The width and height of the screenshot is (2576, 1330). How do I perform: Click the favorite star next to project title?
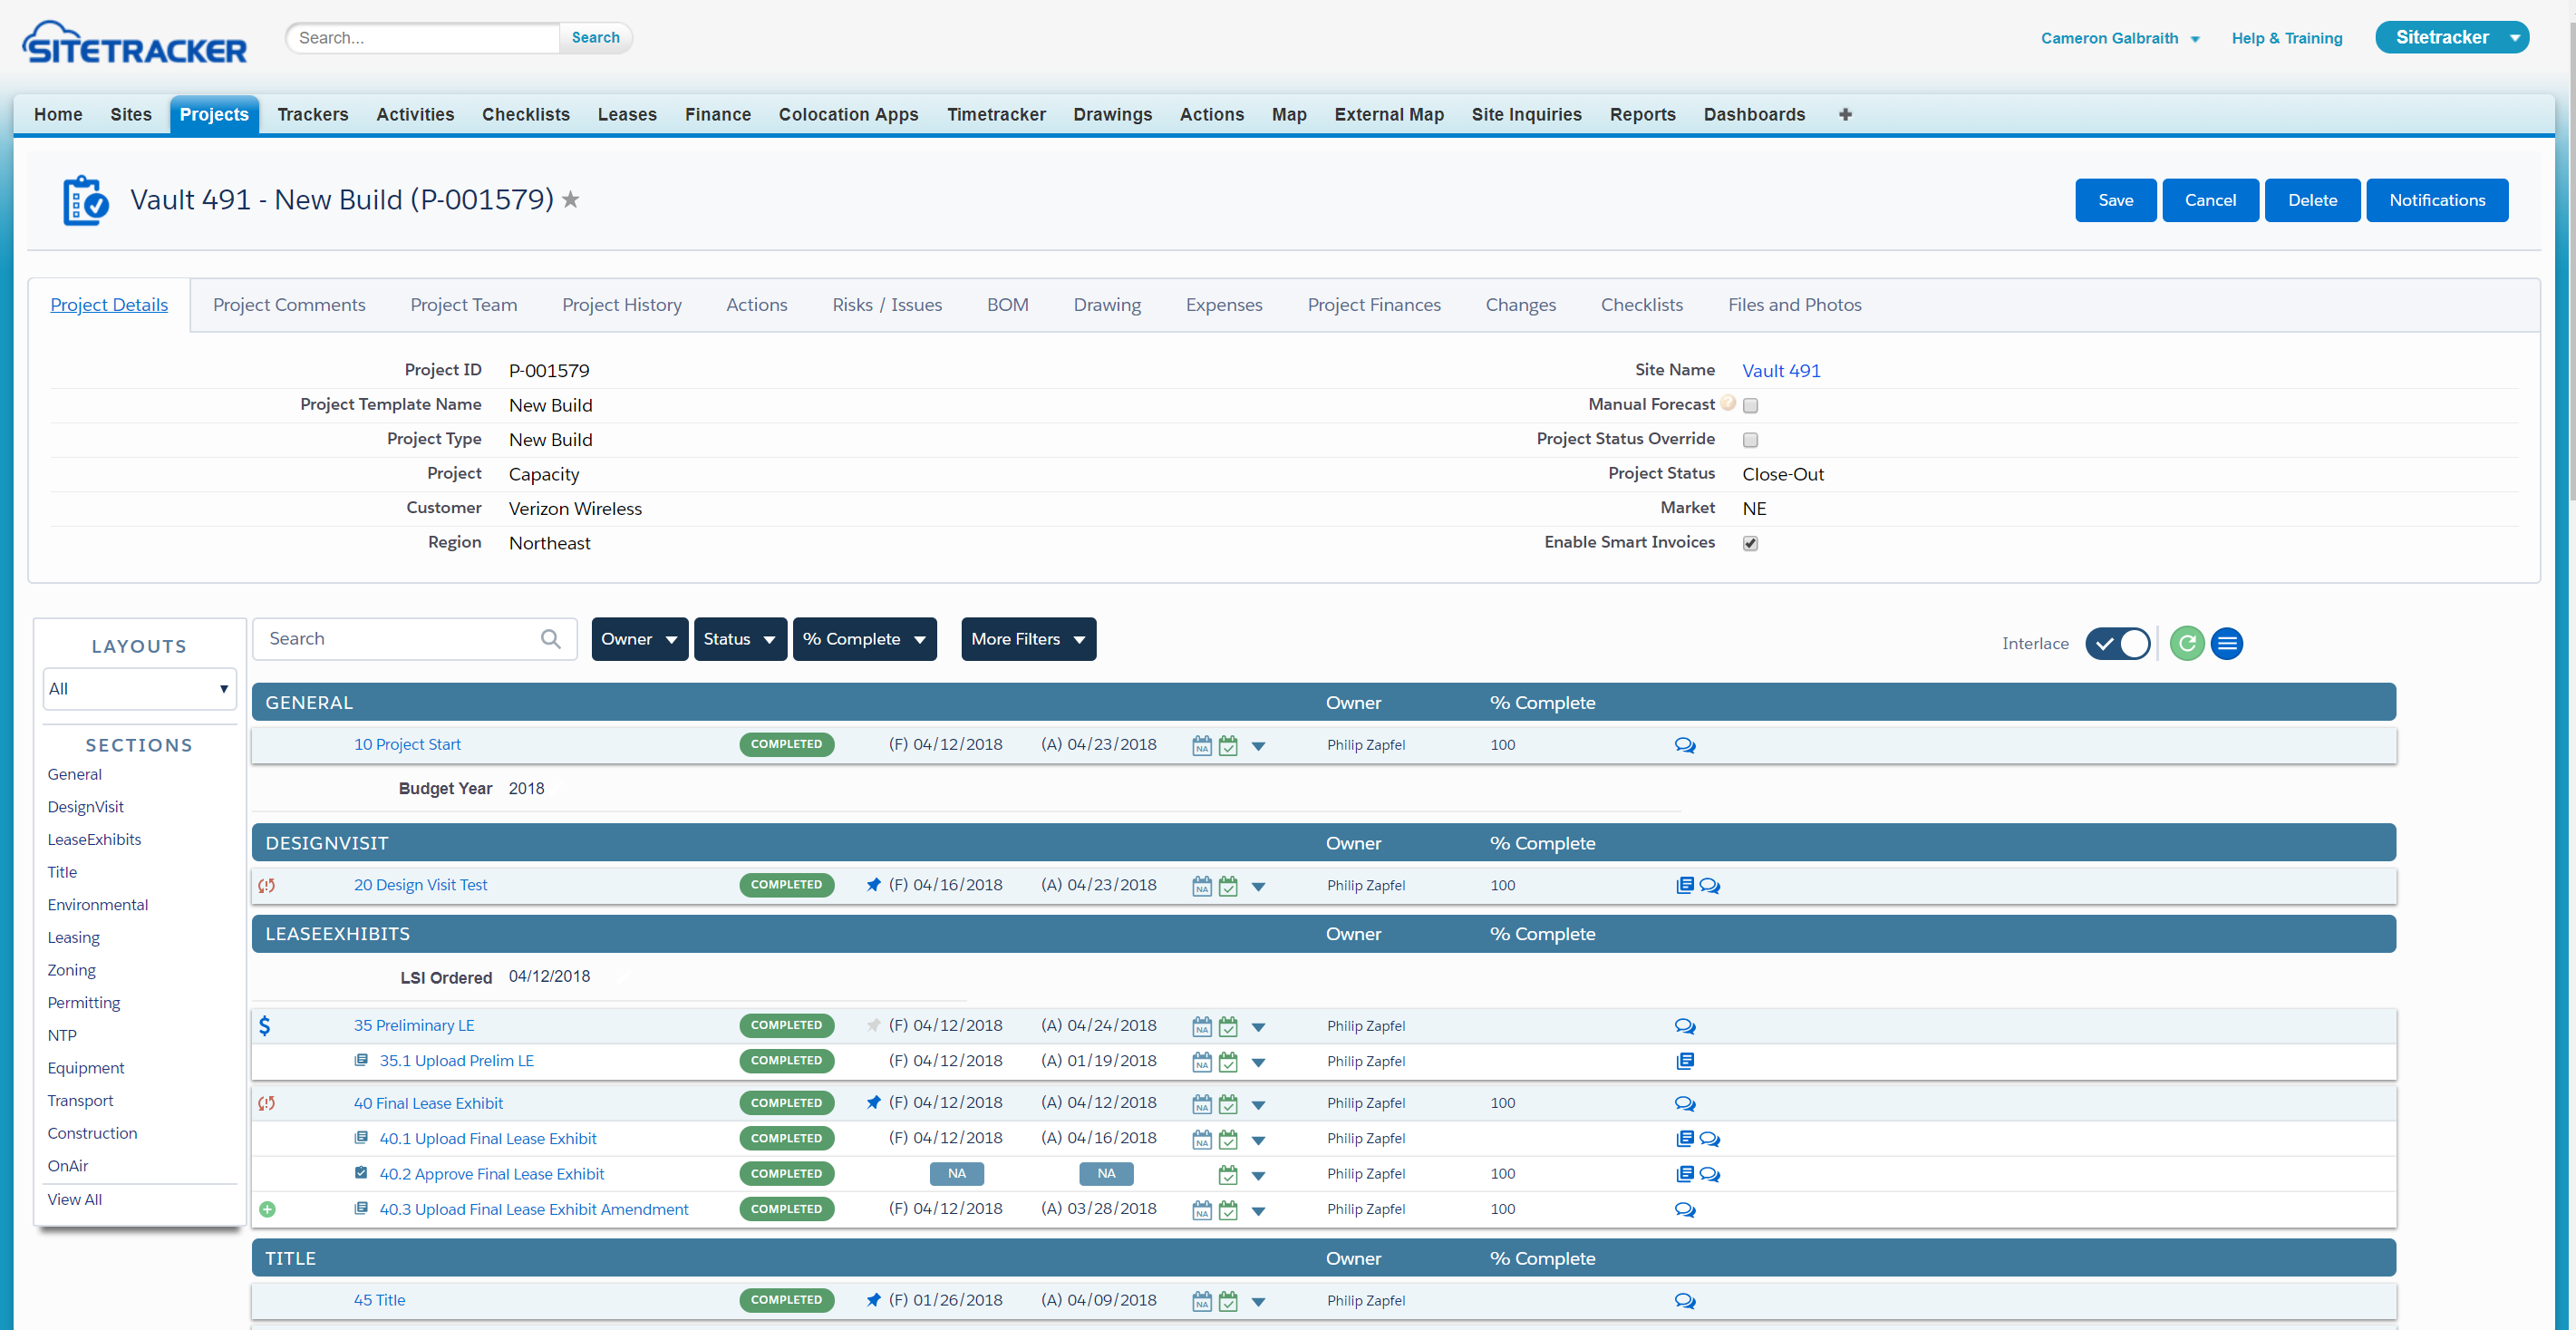571,200
